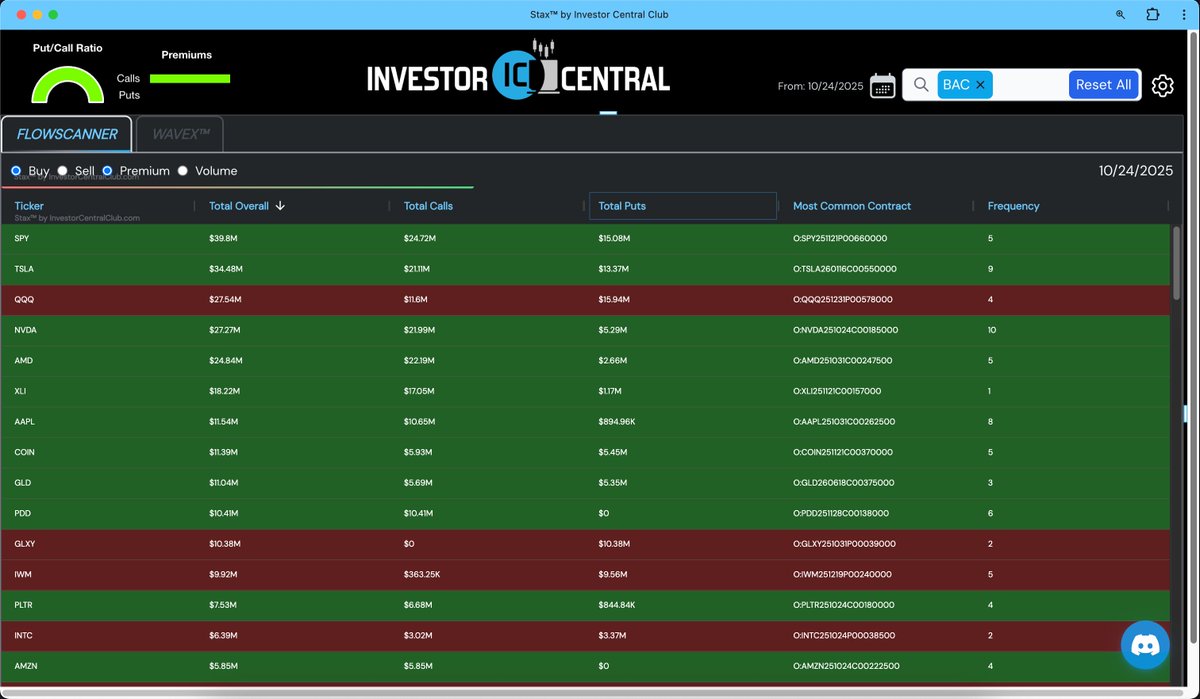The width and height of the screenshot is (1200, 699).
Task: Select the IWM ticker row
Action: pos(585,574)
